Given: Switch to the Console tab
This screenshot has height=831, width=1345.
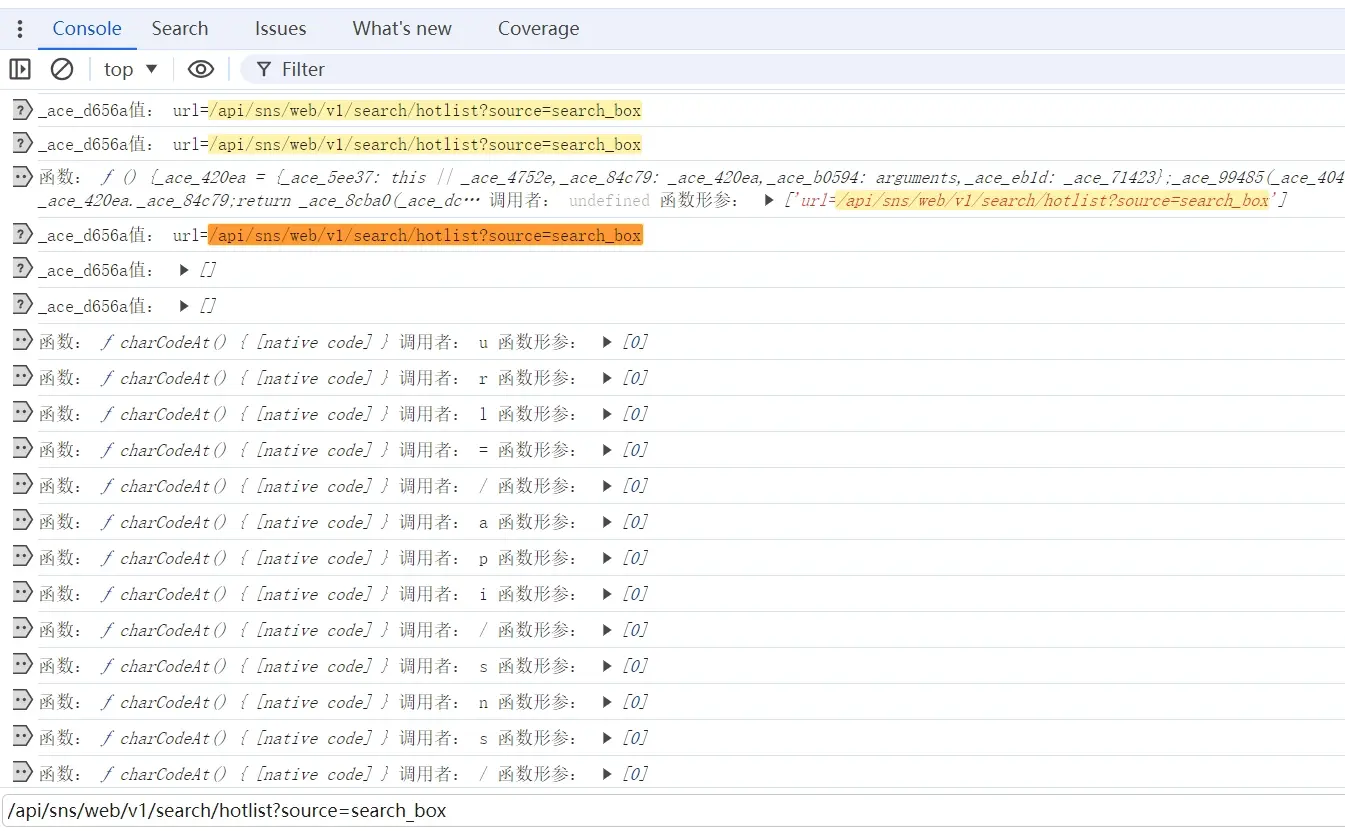Looking at the screenshot, I should tap(87, 29).
